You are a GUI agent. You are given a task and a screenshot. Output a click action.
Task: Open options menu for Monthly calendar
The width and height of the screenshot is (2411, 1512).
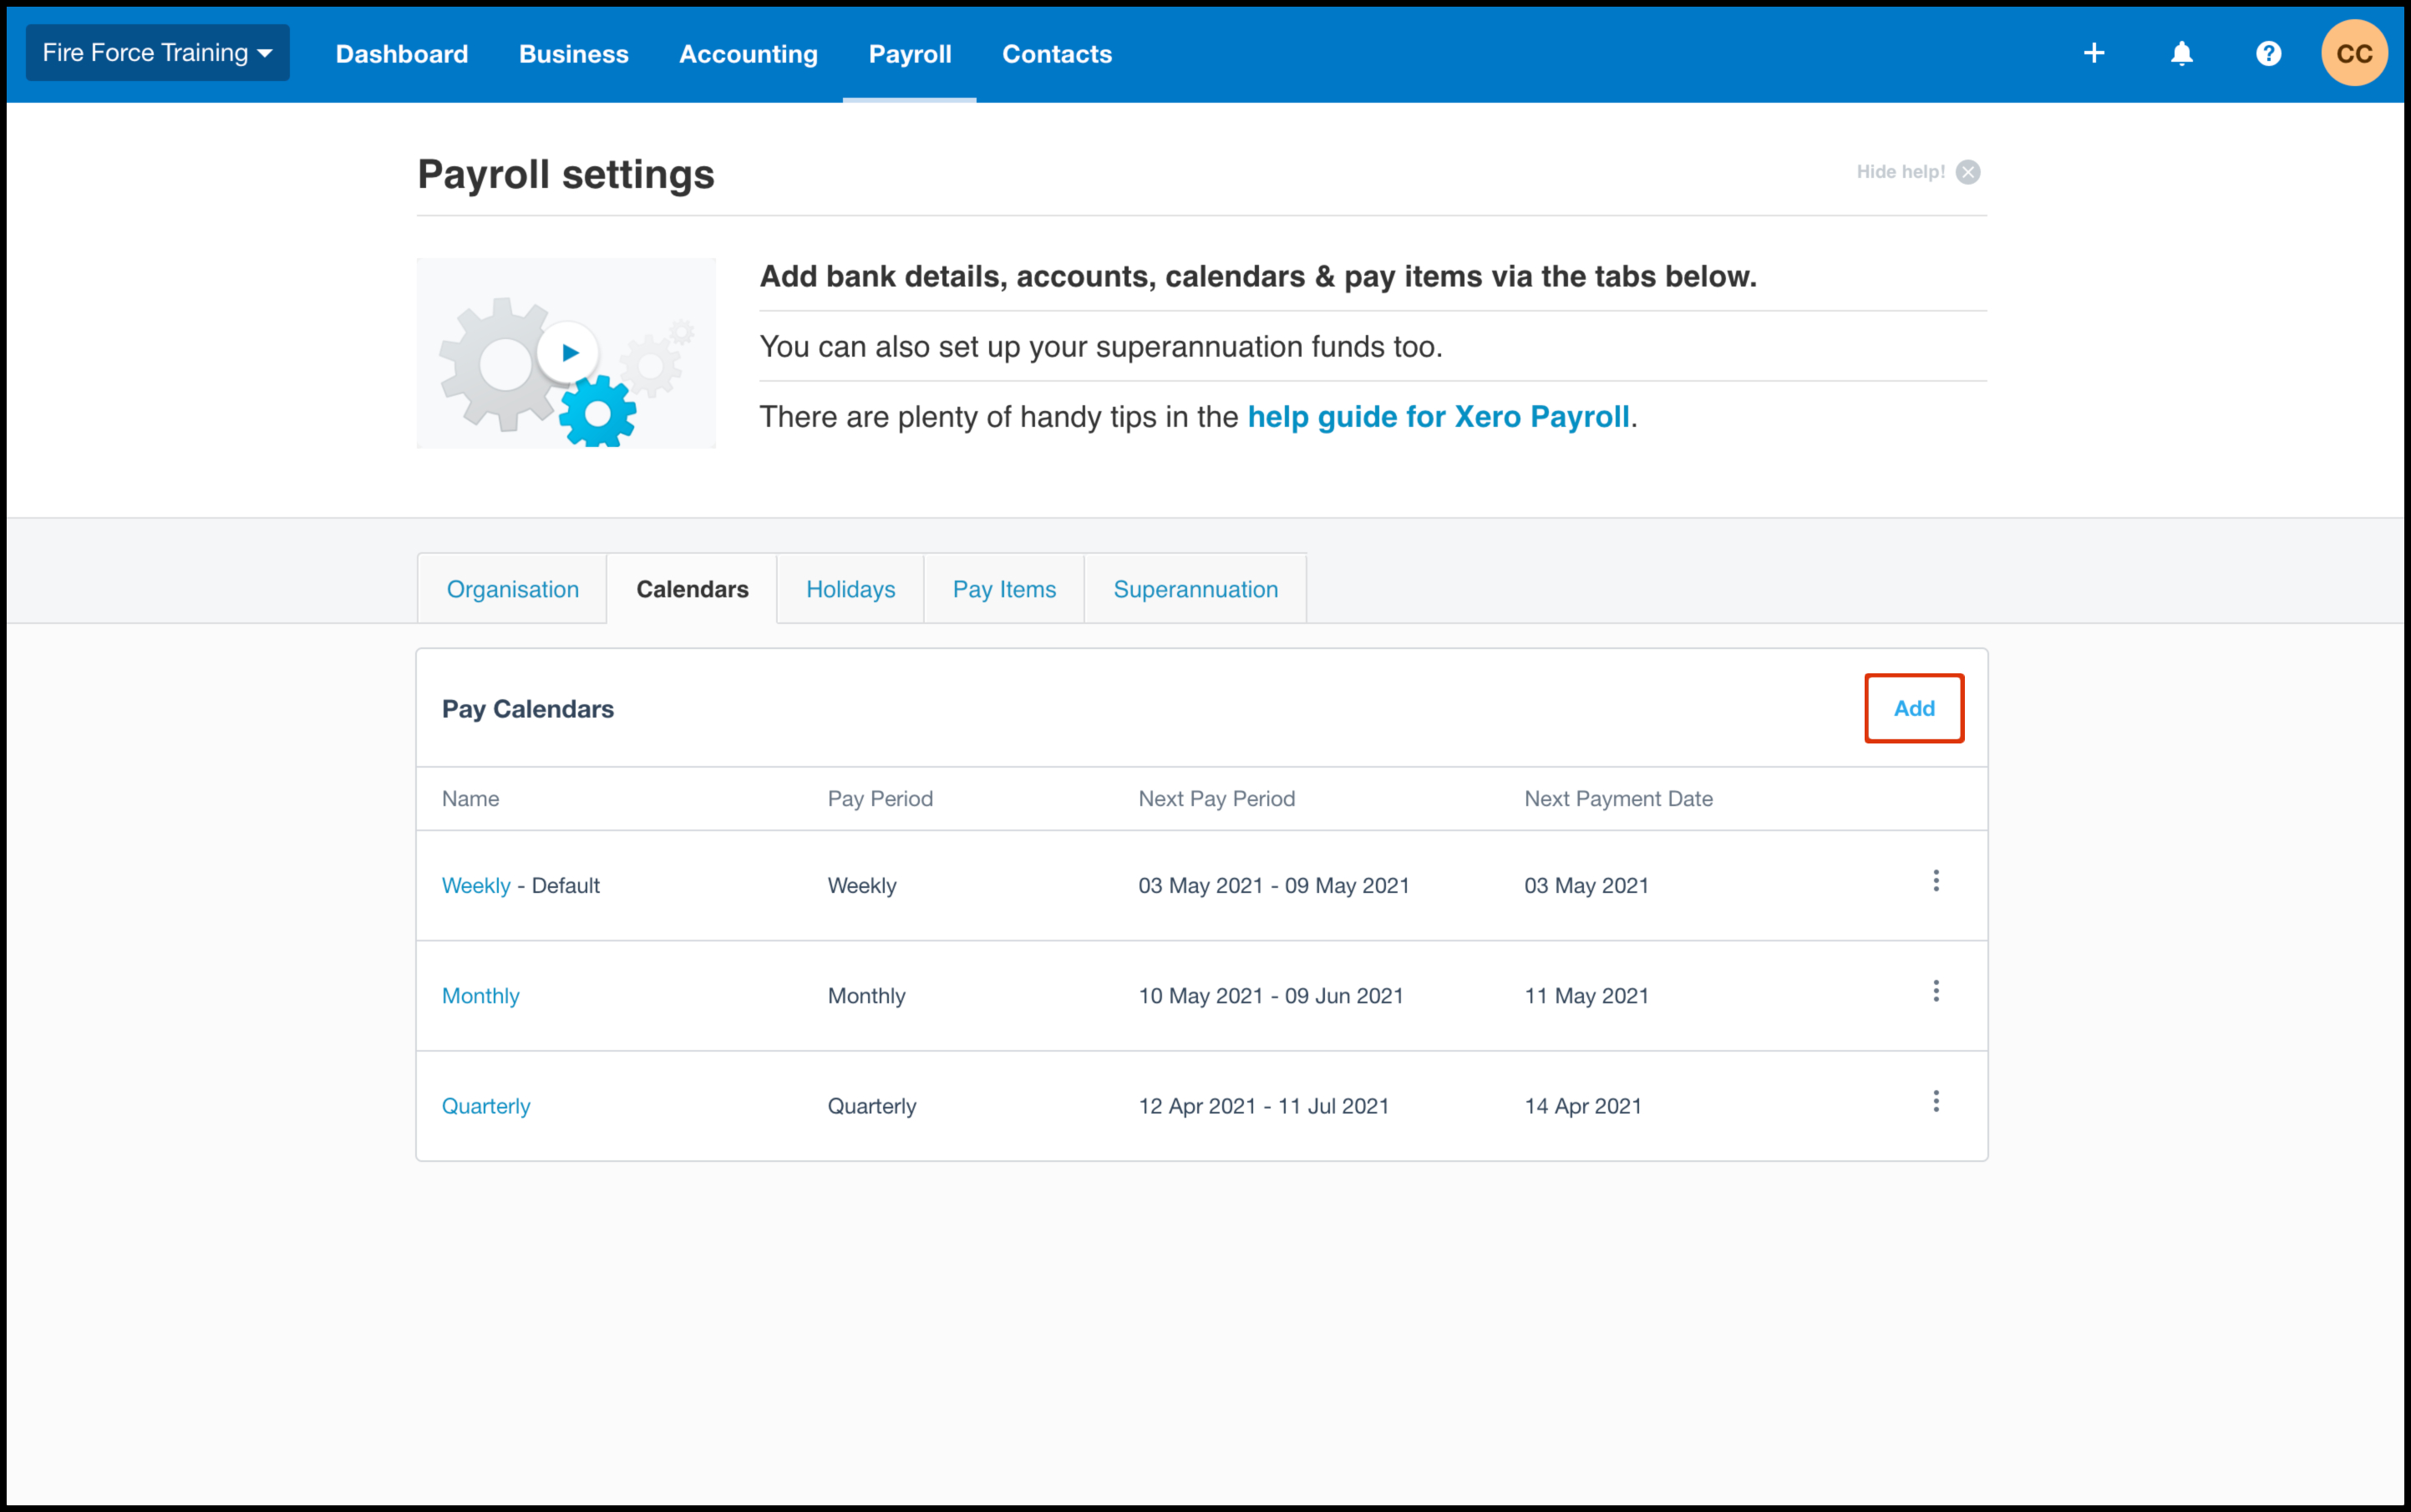click(x=1936, y=991)
